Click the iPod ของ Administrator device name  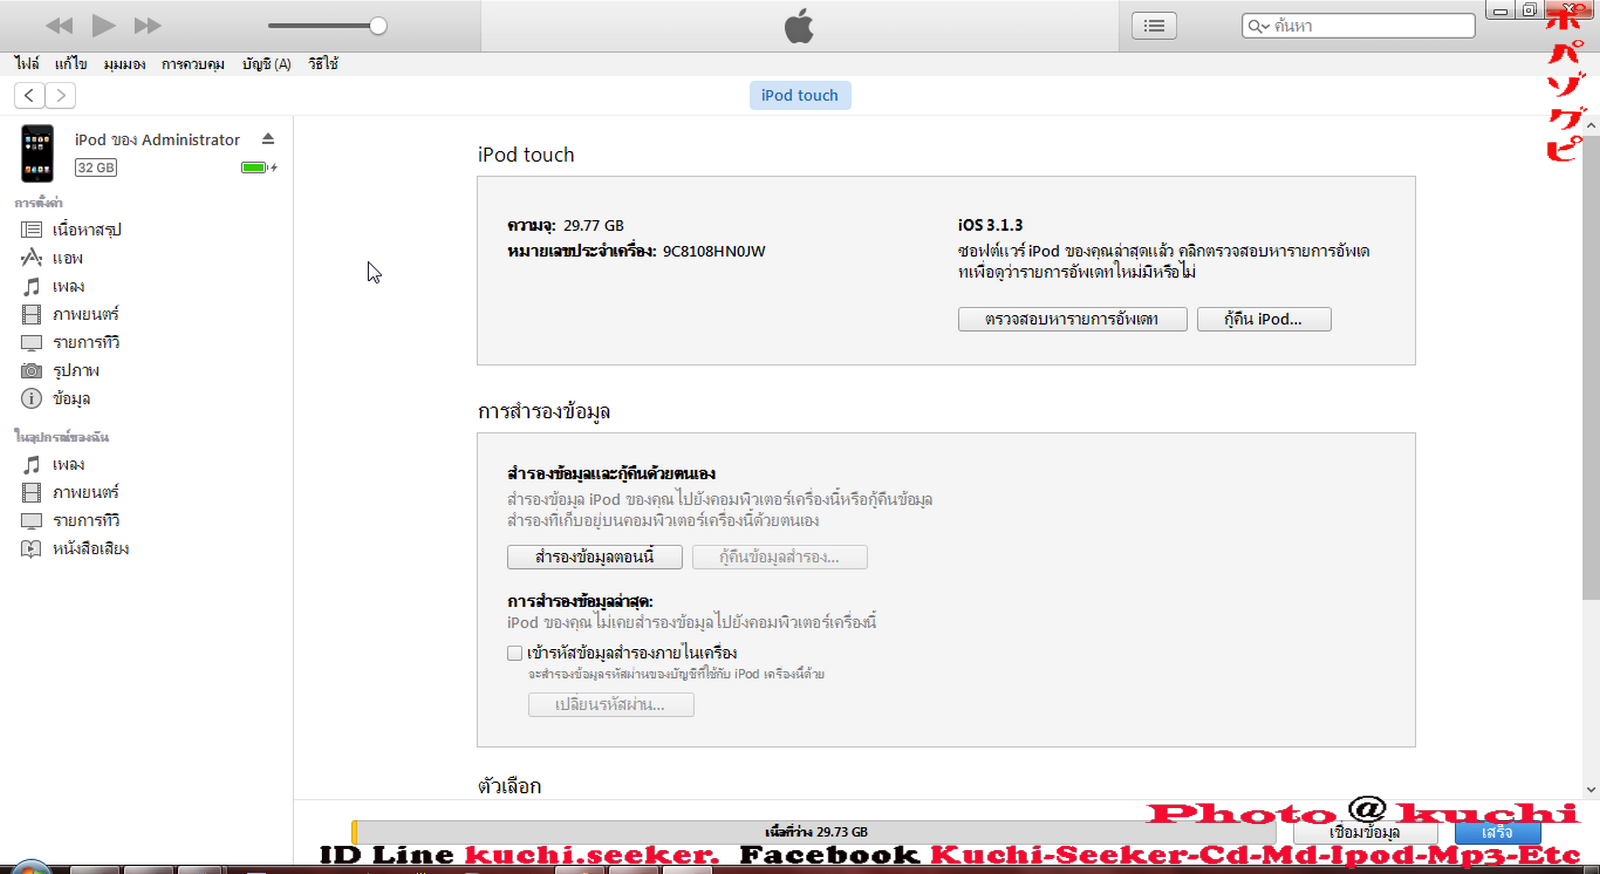[157, 140]
